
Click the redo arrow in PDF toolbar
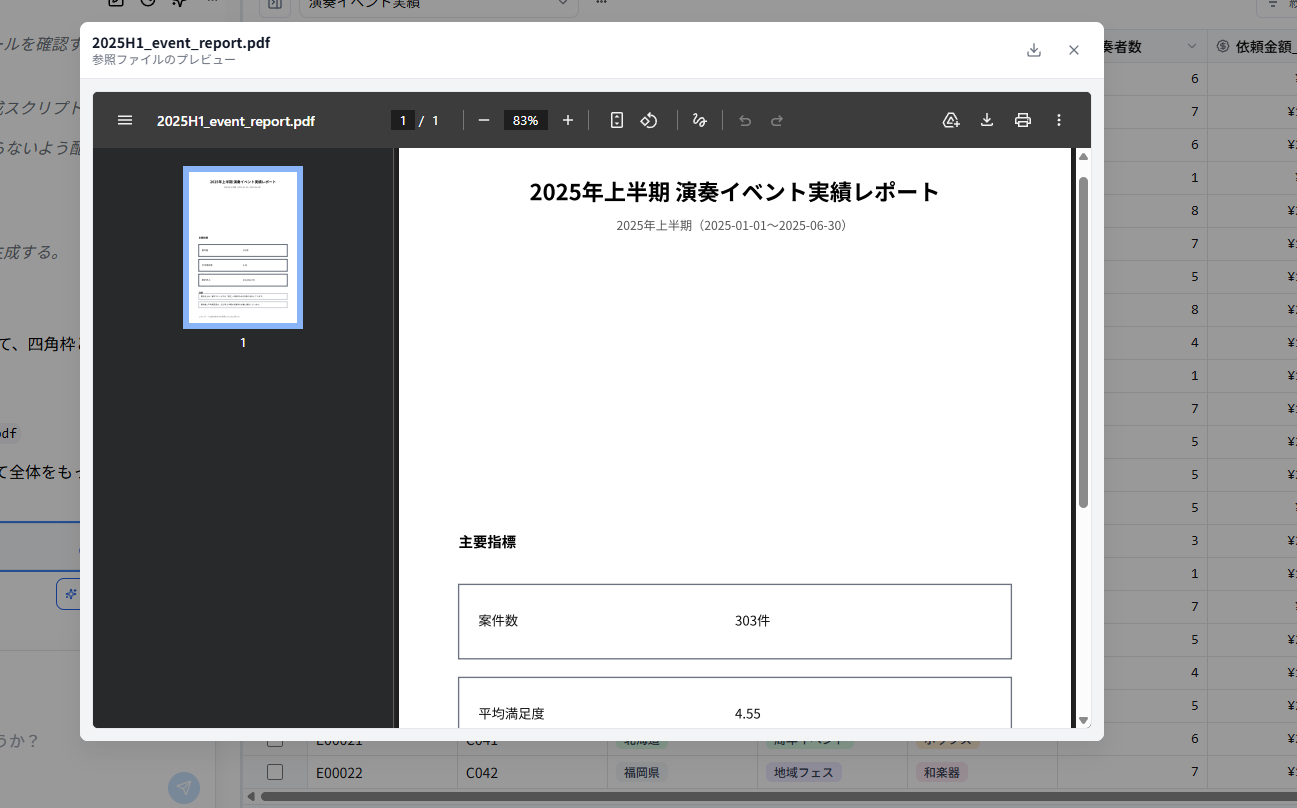pyautogui.click(x=777, y=120)
